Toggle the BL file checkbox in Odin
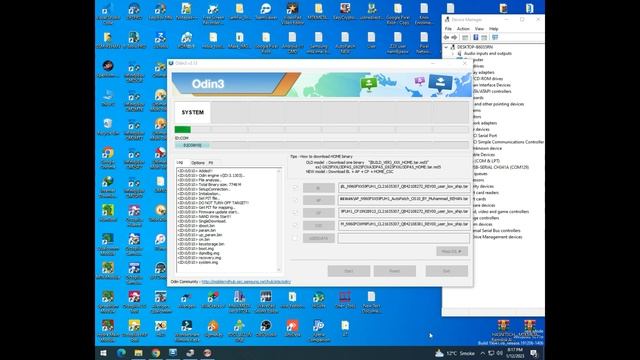The height and width of the screenshot is (360, 640). click(295, 188)
